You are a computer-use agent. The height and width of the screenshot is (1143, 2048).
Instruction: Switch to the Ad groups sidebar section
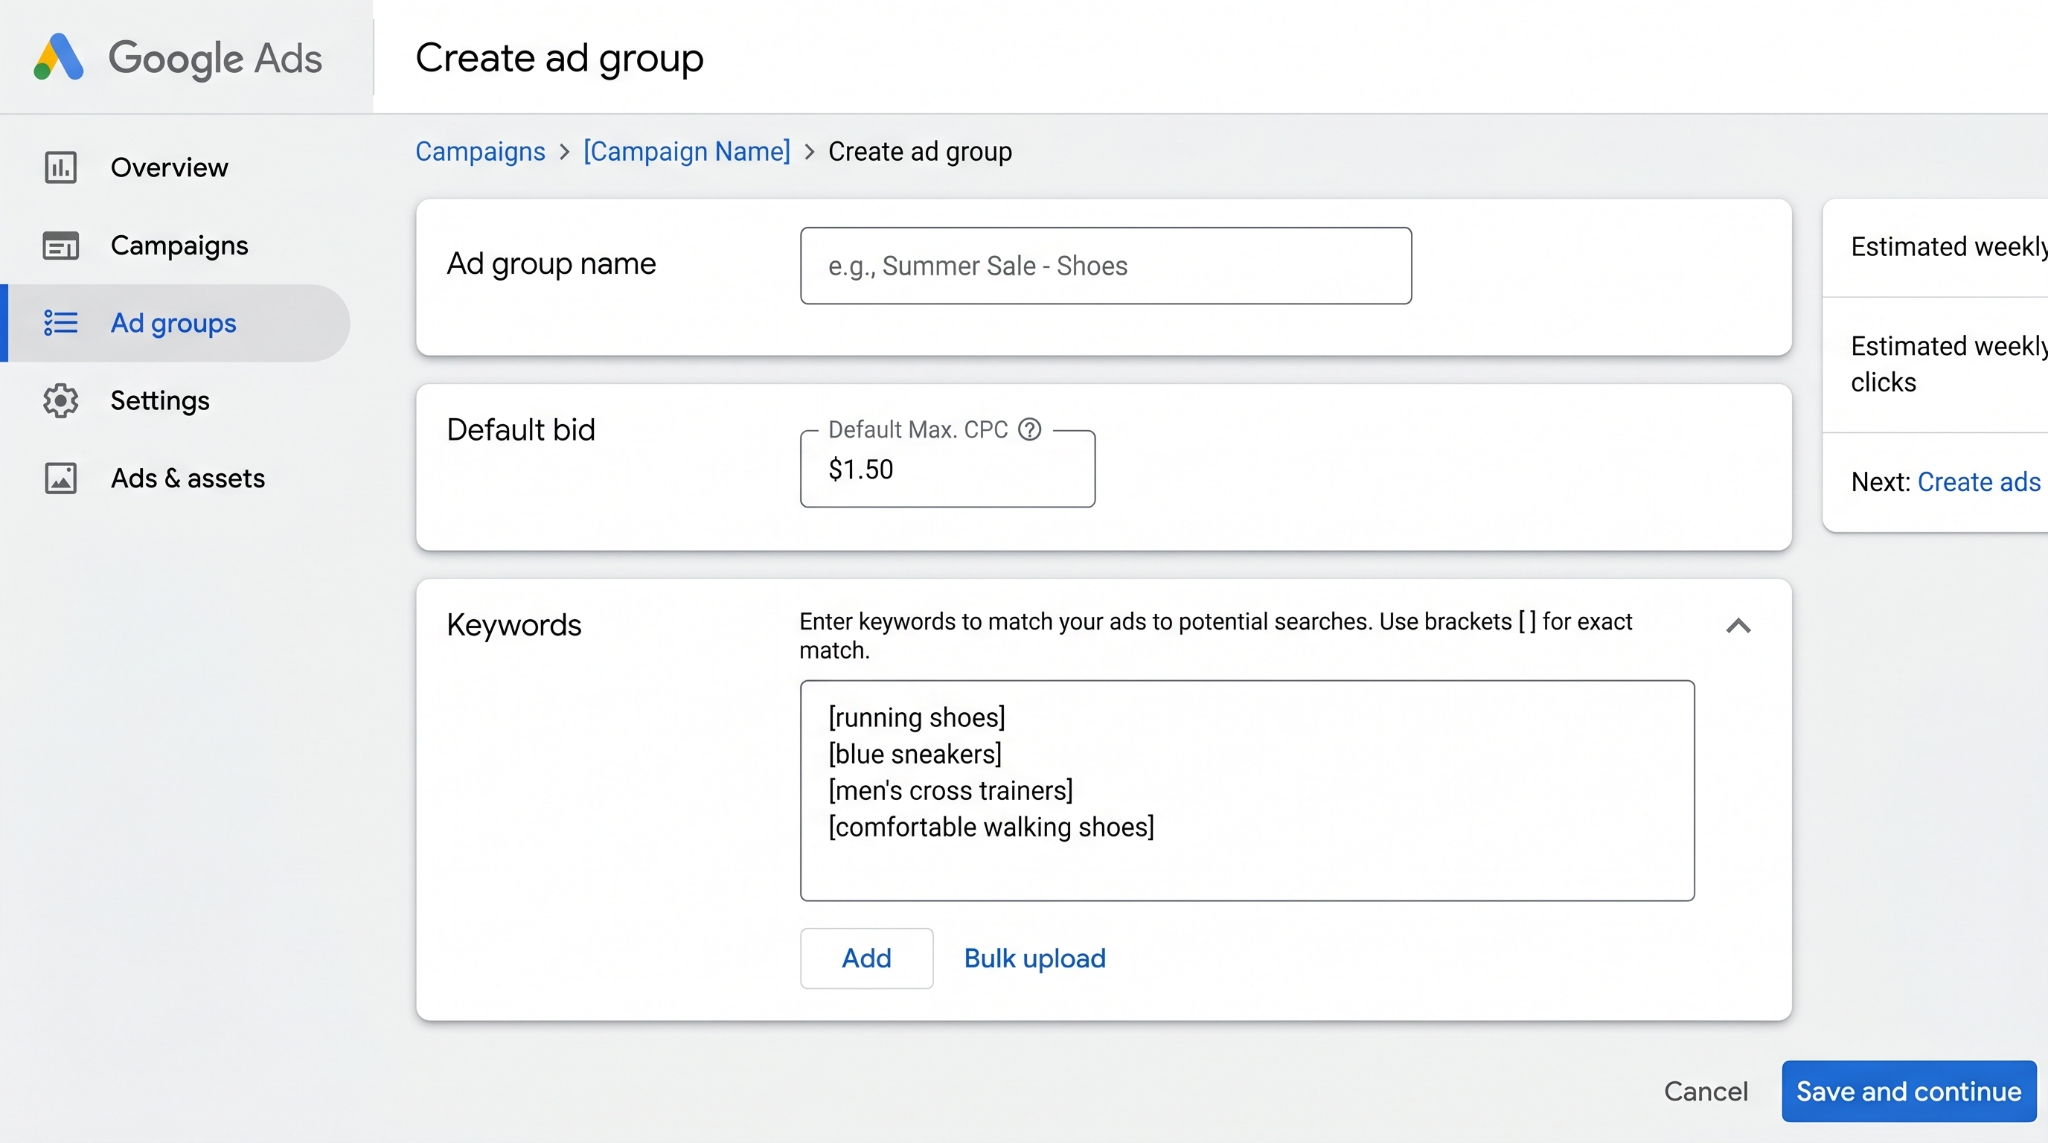tap(172, 322)
